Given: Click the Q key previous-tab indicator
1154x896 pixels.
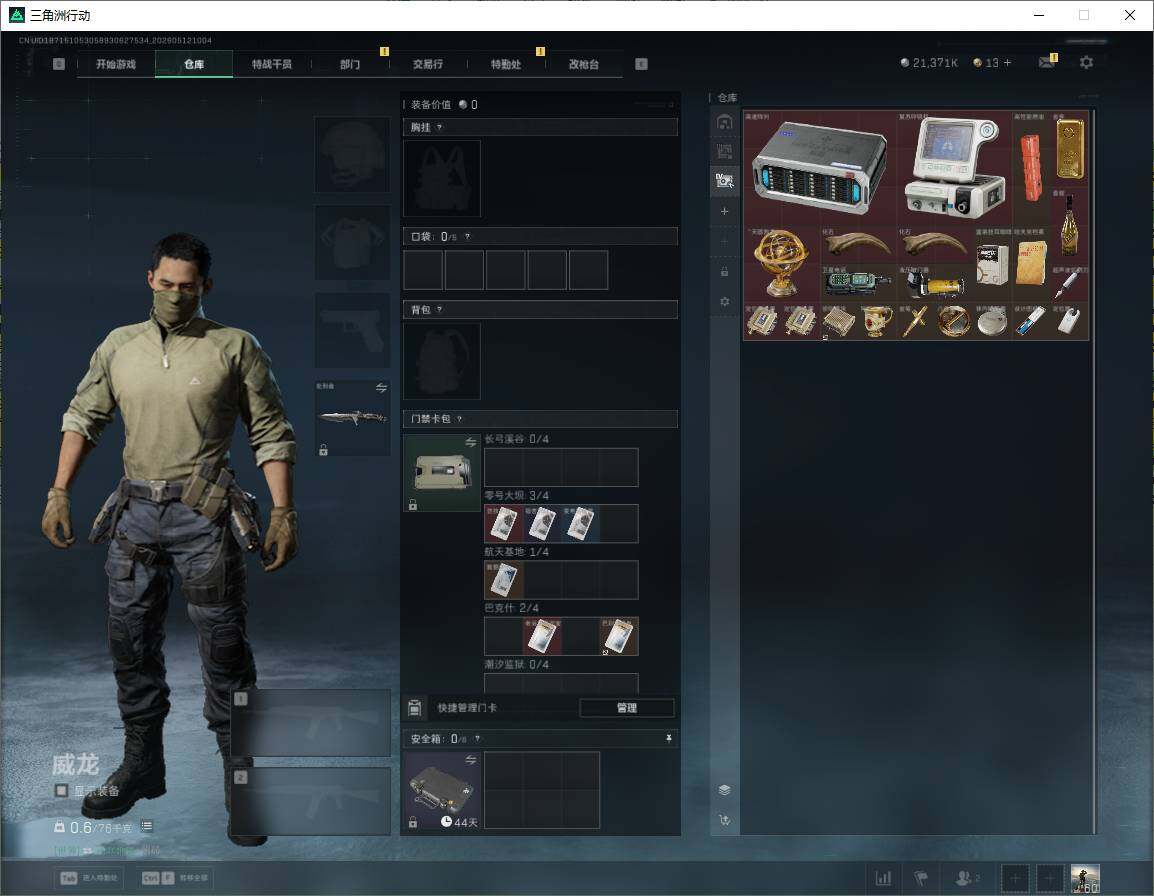Looking at the screenshot, I should [59, 64].
